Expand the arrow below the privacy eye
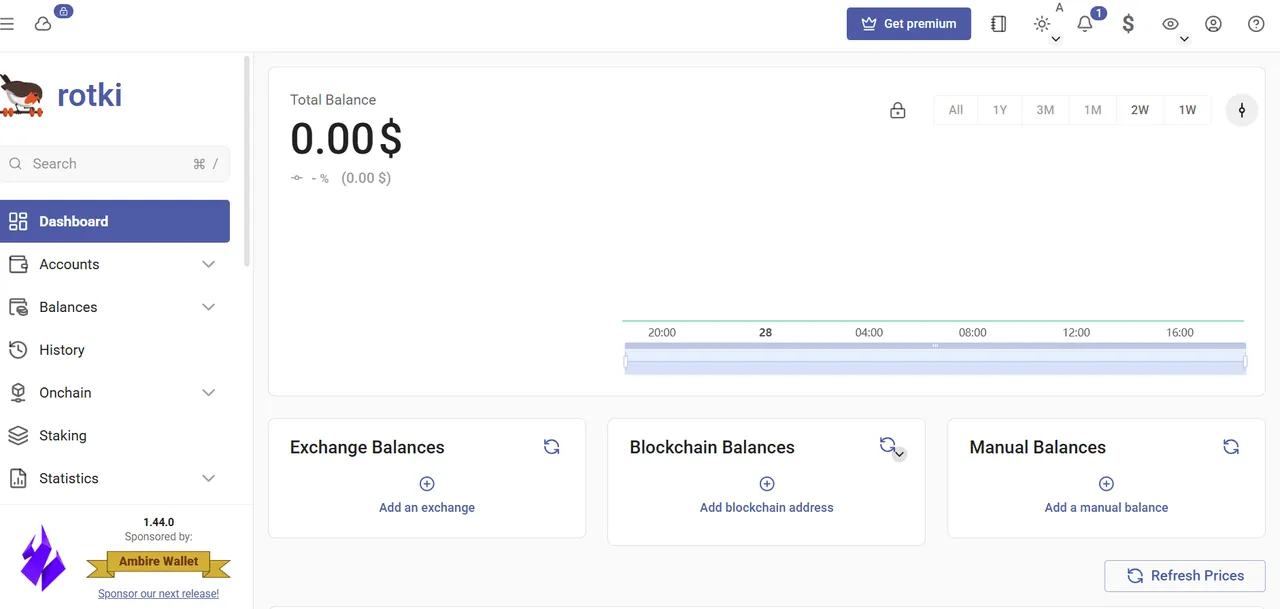The height and width of the screenshot is (609, 1280). [1184, 40]
